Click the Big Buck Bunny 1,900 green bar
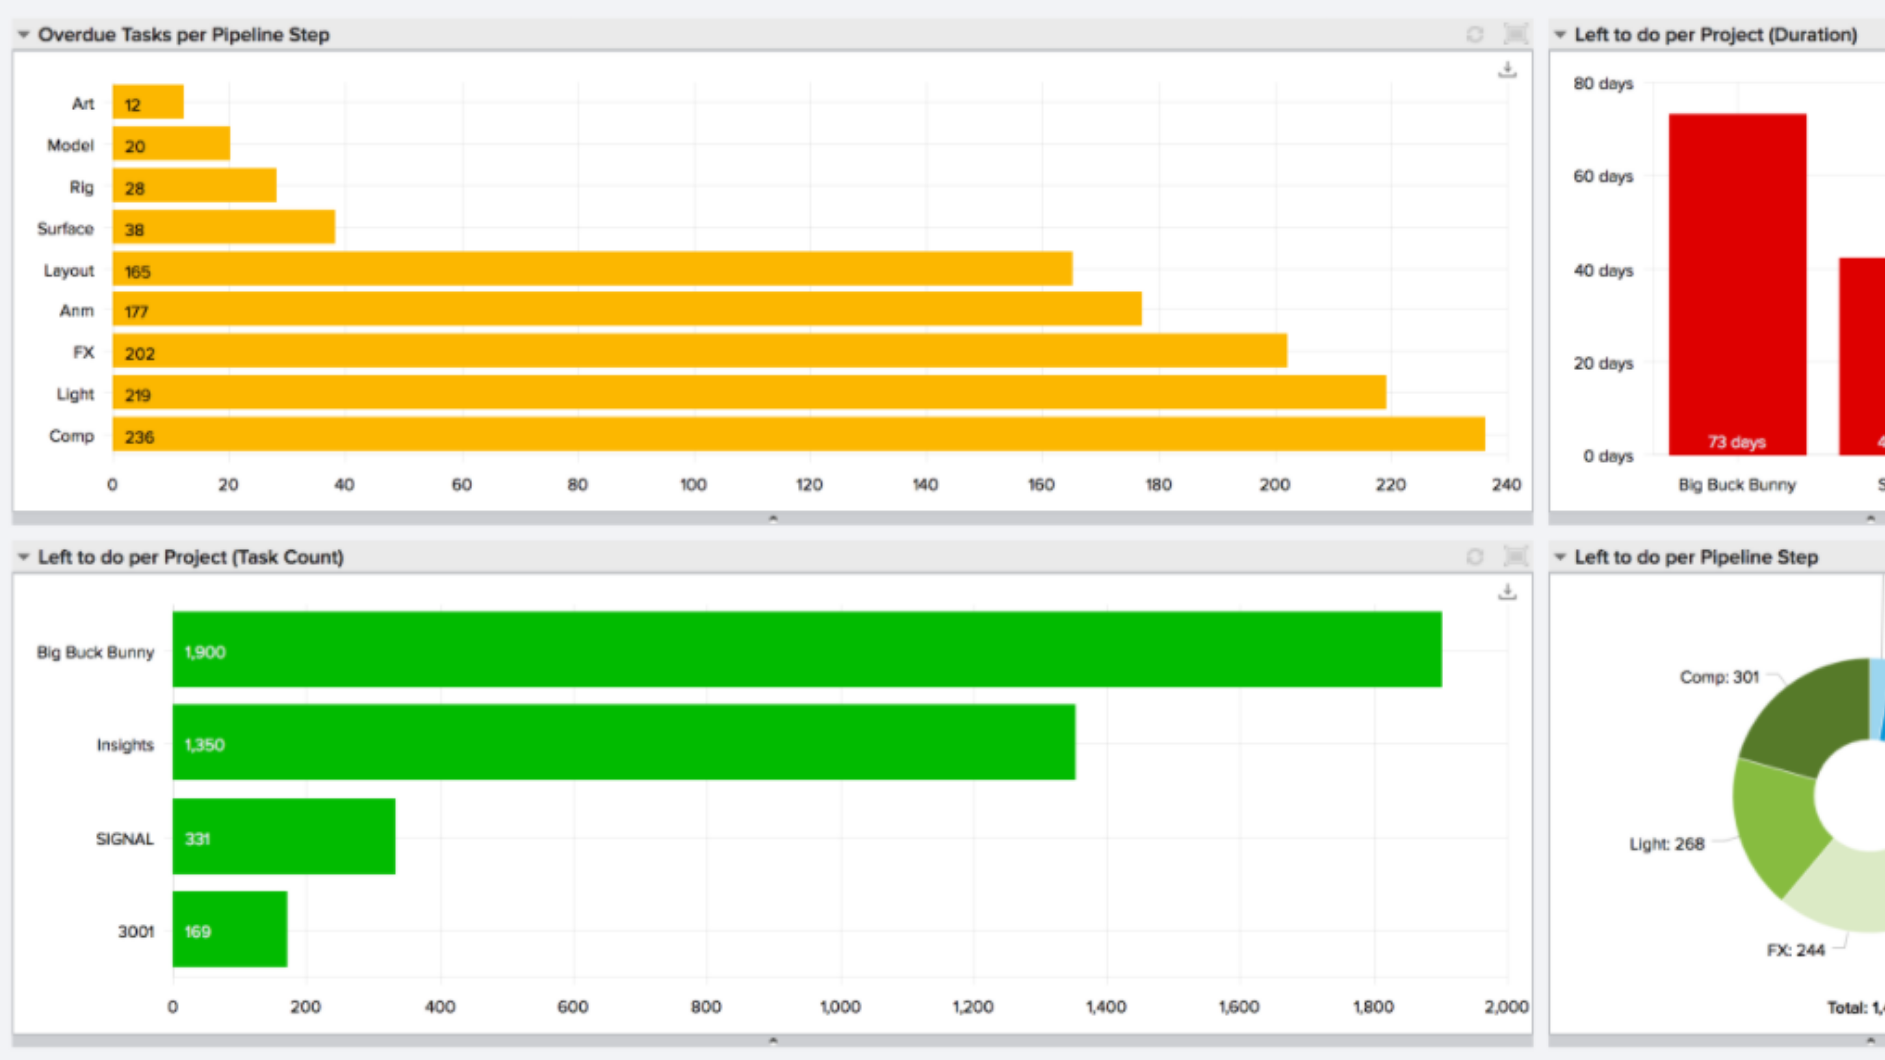1885x1060 pixels. [807, 650]
